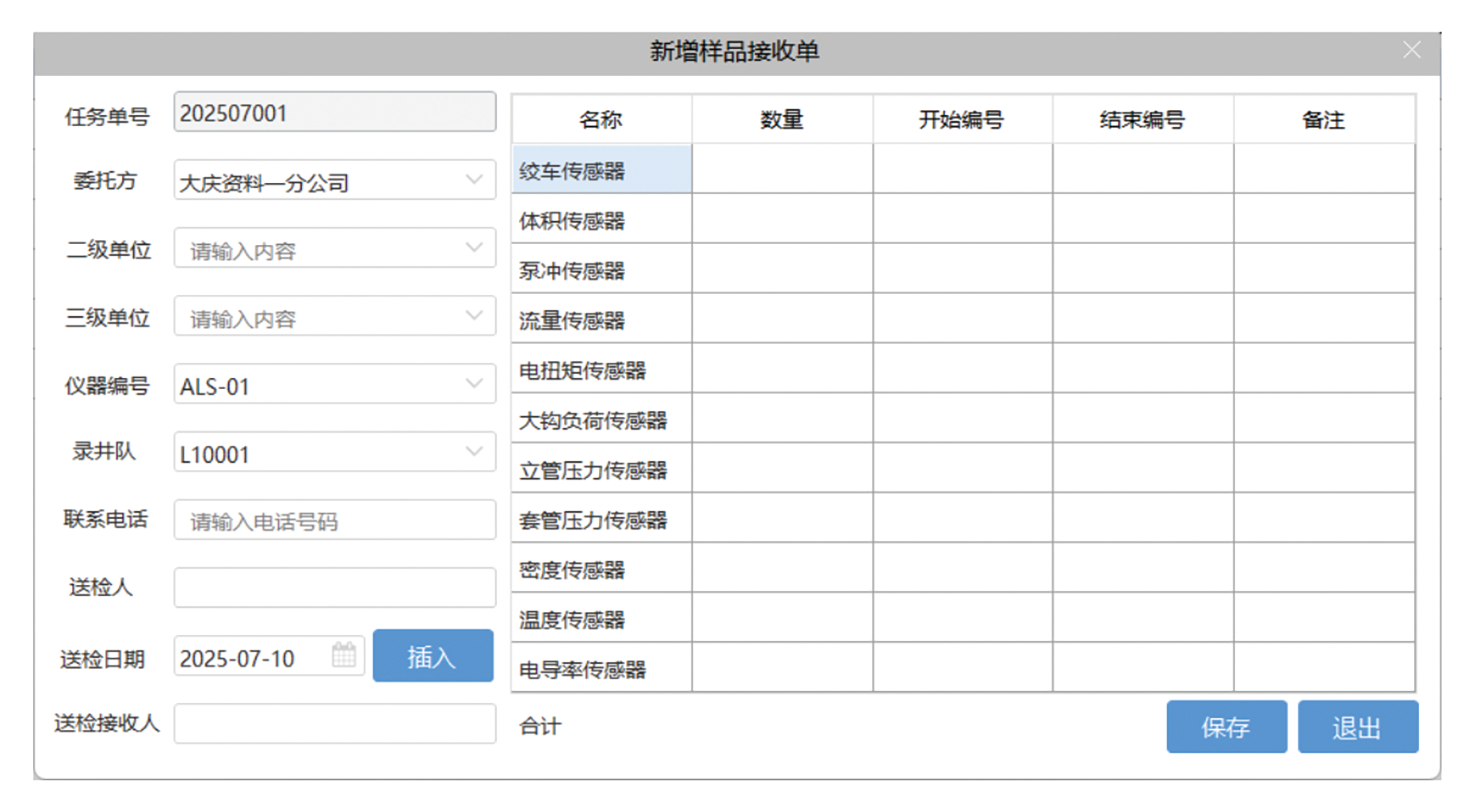The width and height of the screenshot is (1476, 810).
Task: Select the 电导率传感器 row name cell
Action: pos(601,668)
